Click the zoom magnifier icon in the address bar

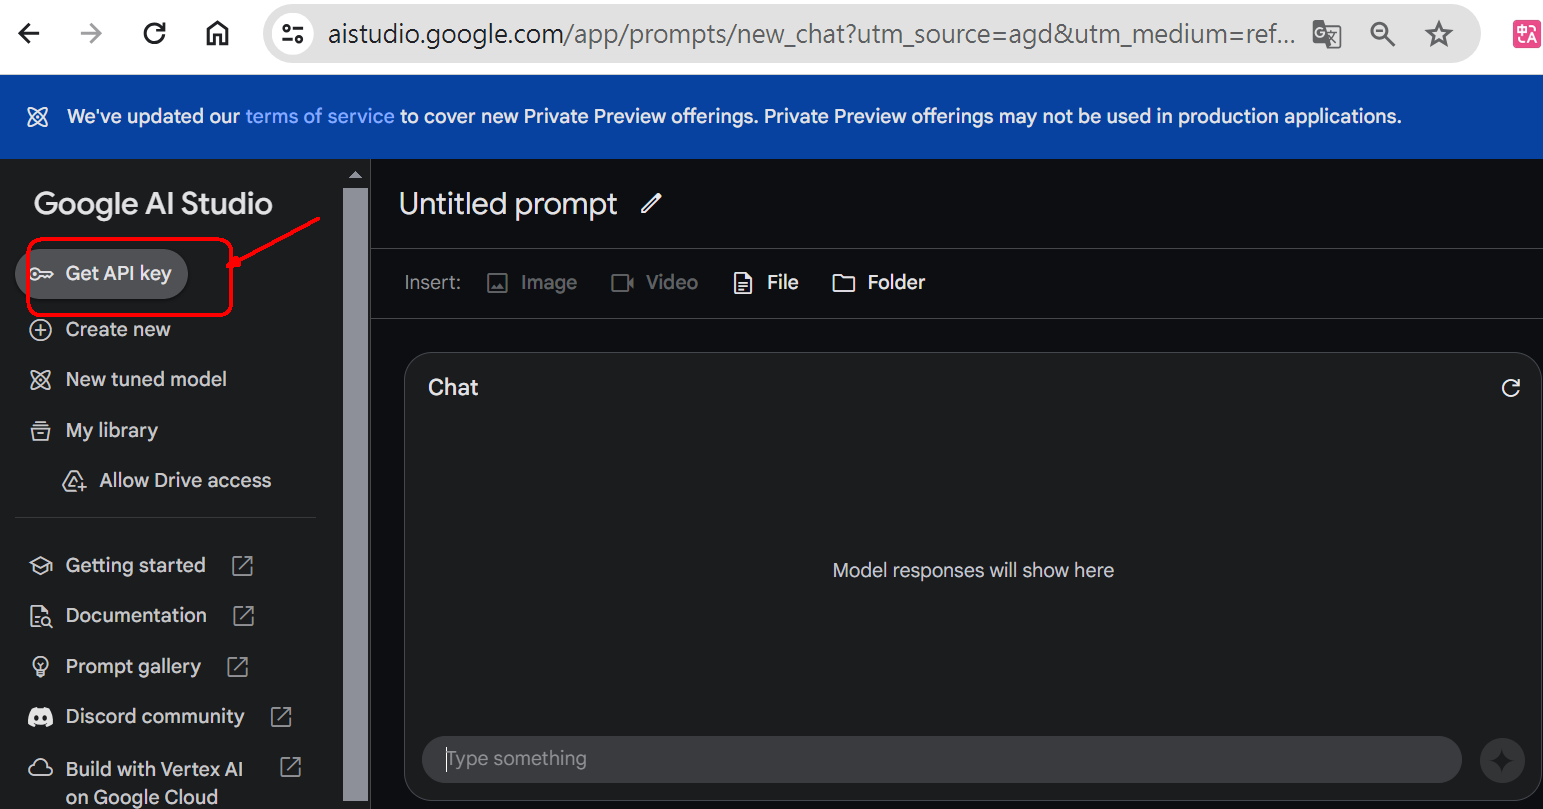coord(1383,34)
